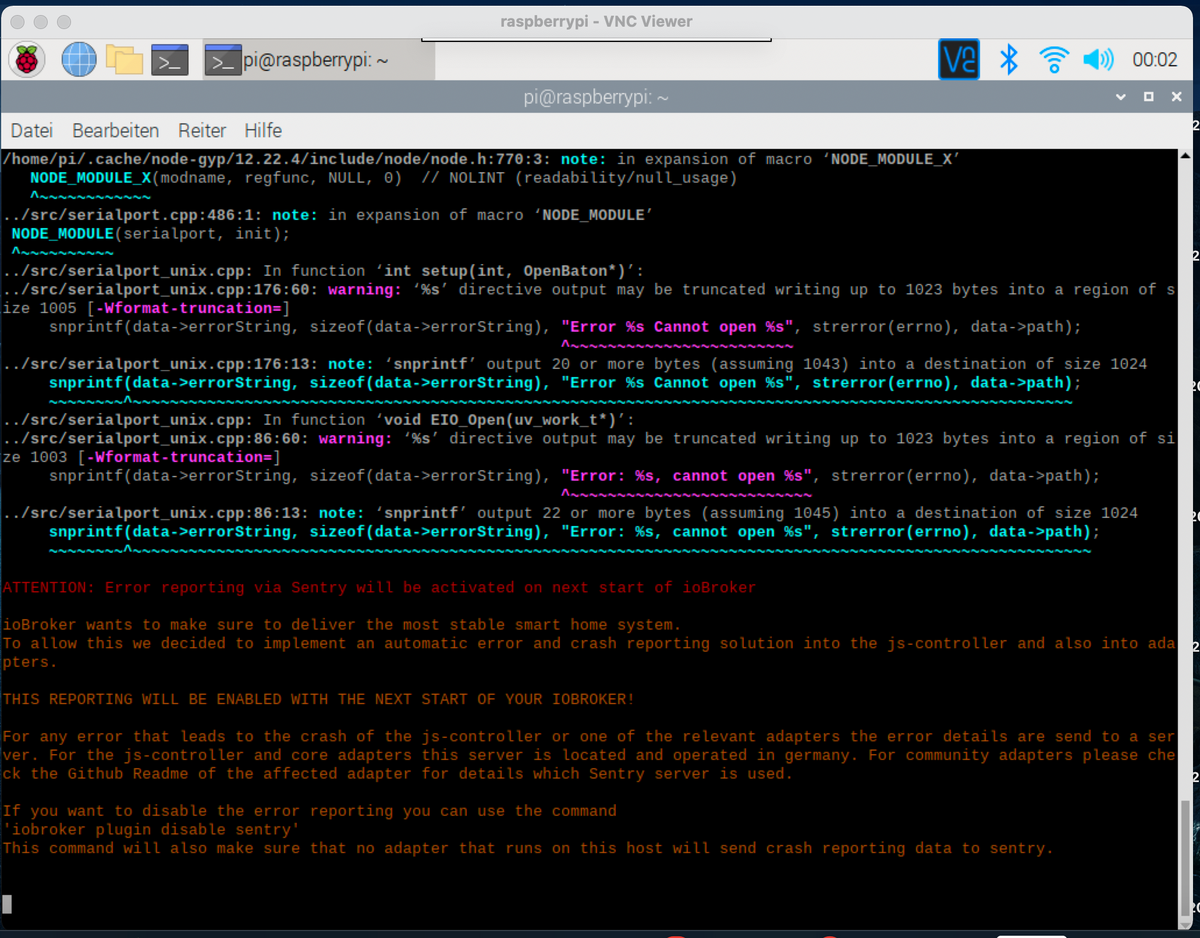Open the Hilfe menu
The height and width of the screenshot is (938, 1200).
tap(263, 131)
